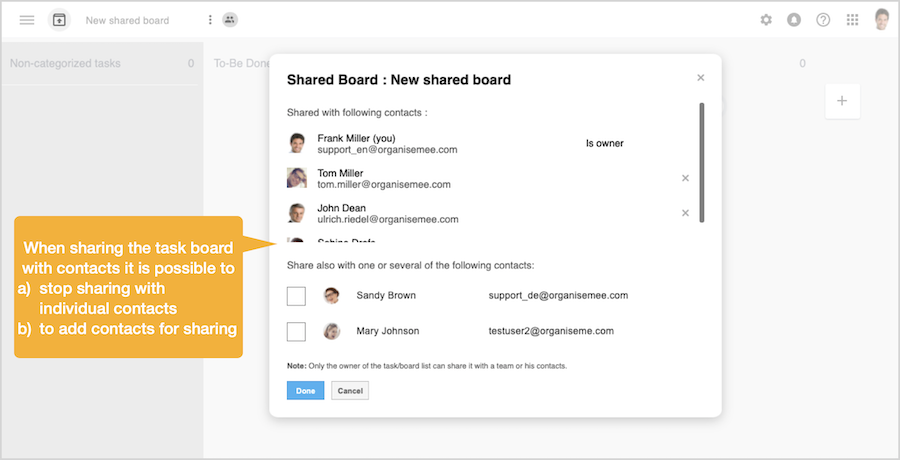Click the 'John Dean' name
The height and width of the screenshot is (460, 900).
tap(342, 208)
